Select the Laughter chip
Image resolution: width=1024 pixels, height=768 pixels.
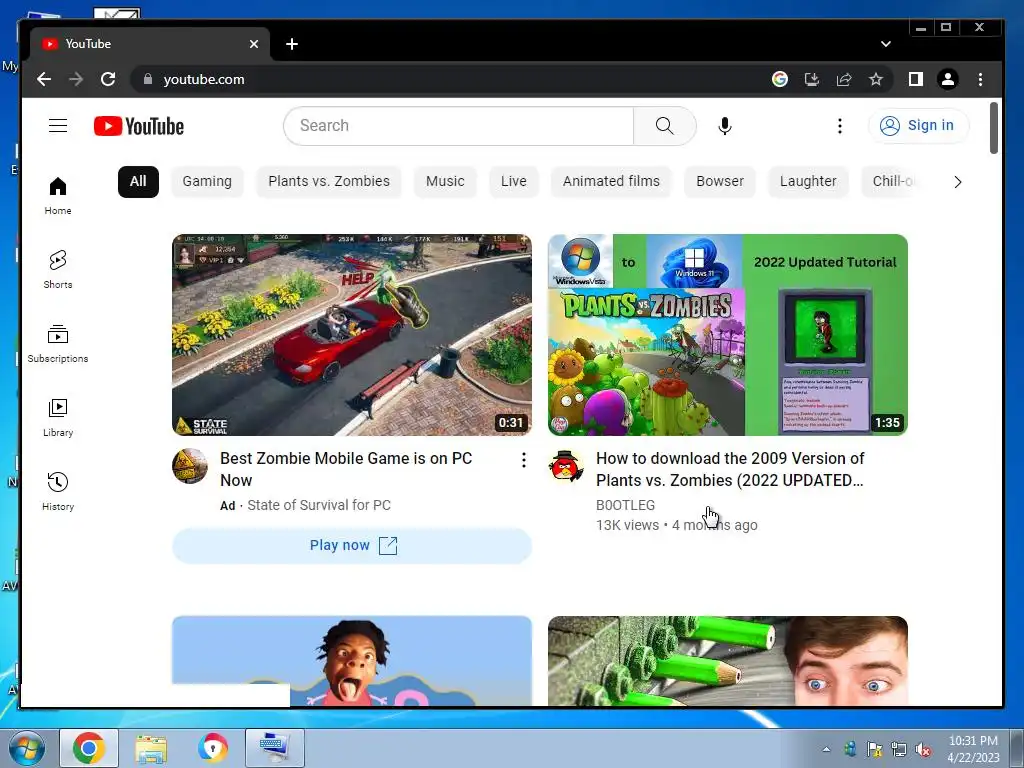tap(808, 182)
